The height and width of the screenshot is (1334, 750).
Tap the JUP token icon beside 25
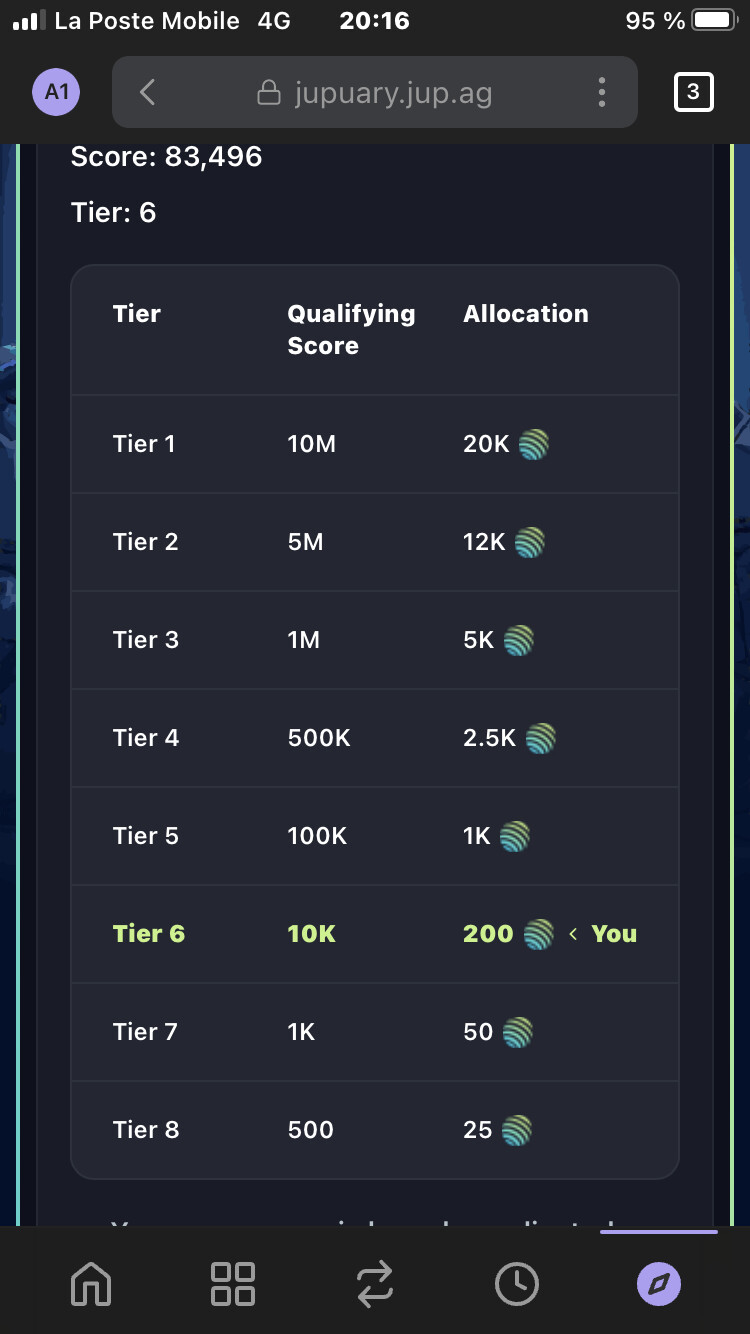(516, 1130)
